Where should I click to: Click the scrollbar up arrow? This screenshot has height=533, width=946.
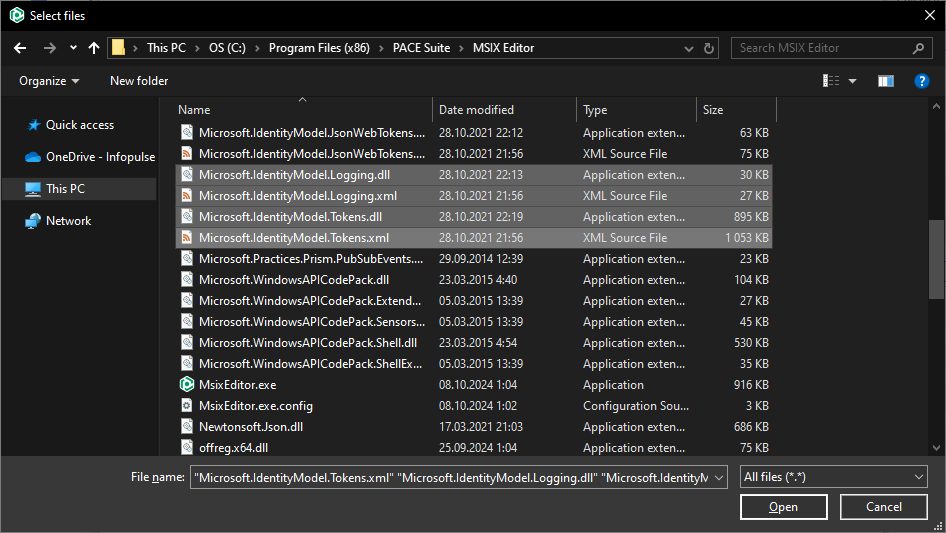tap(936, 106)
